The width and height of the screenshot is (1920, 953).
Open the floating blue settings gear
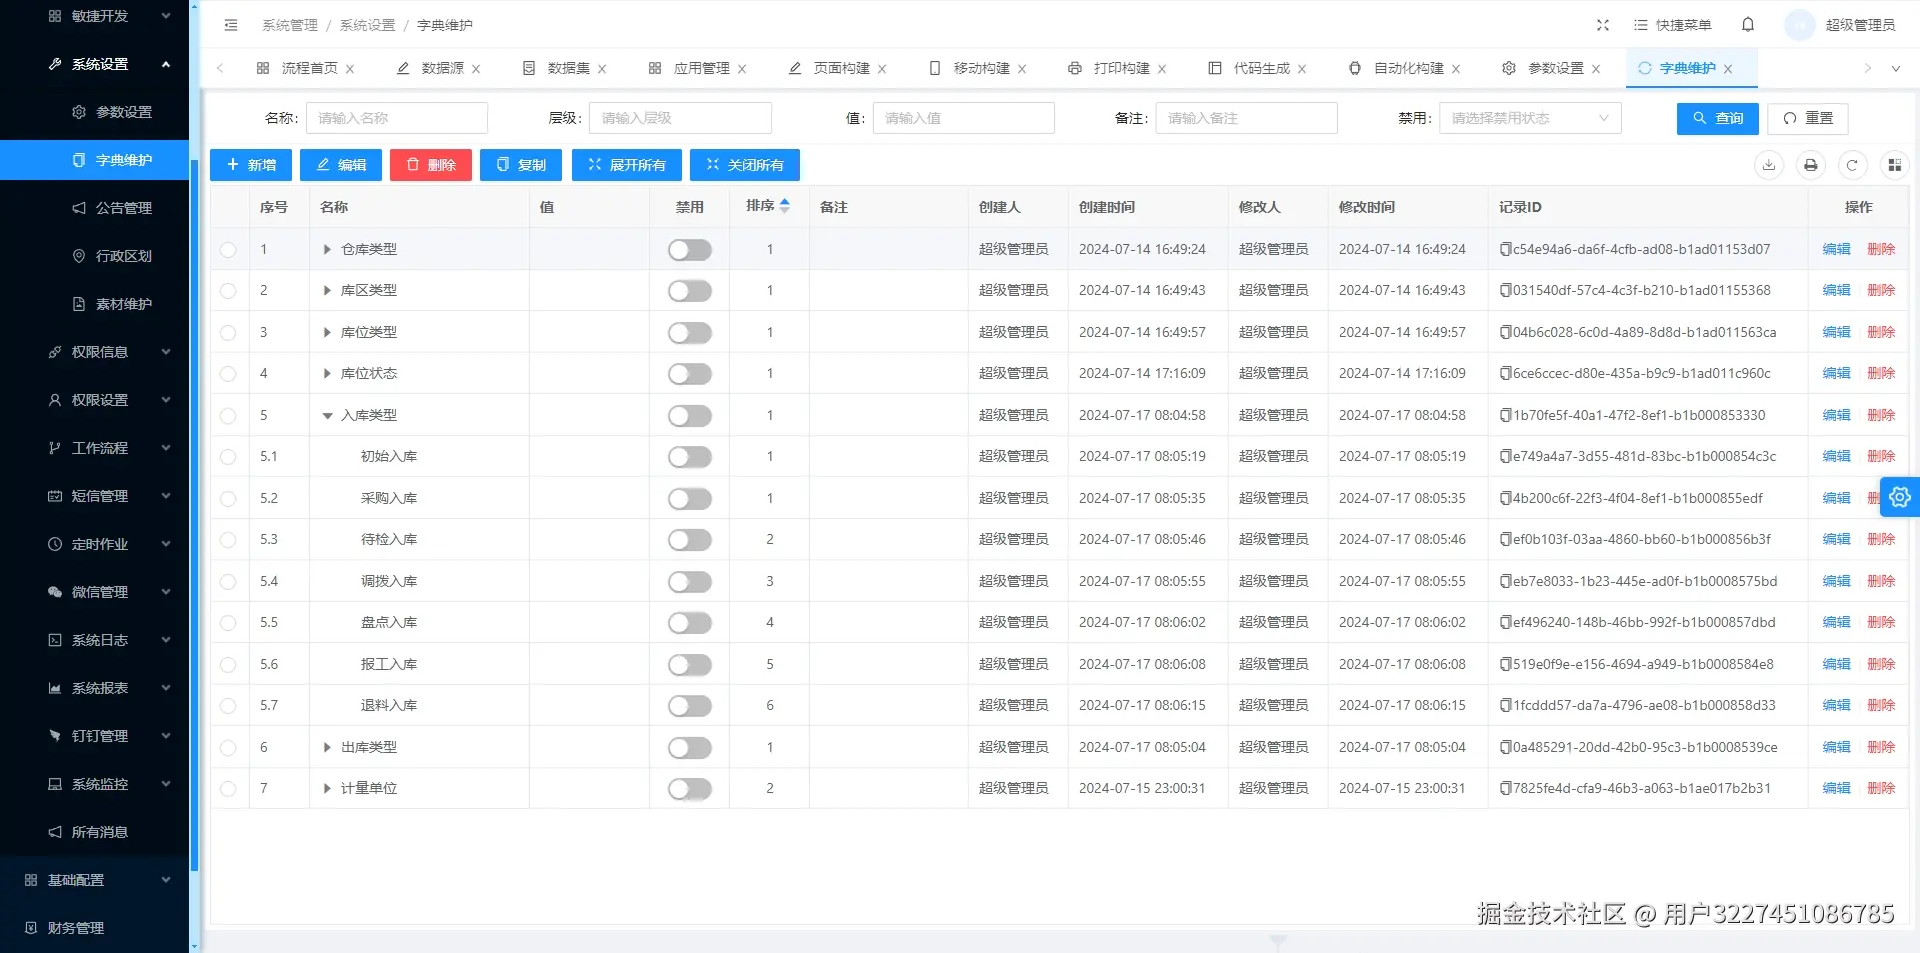point(1900,497)
